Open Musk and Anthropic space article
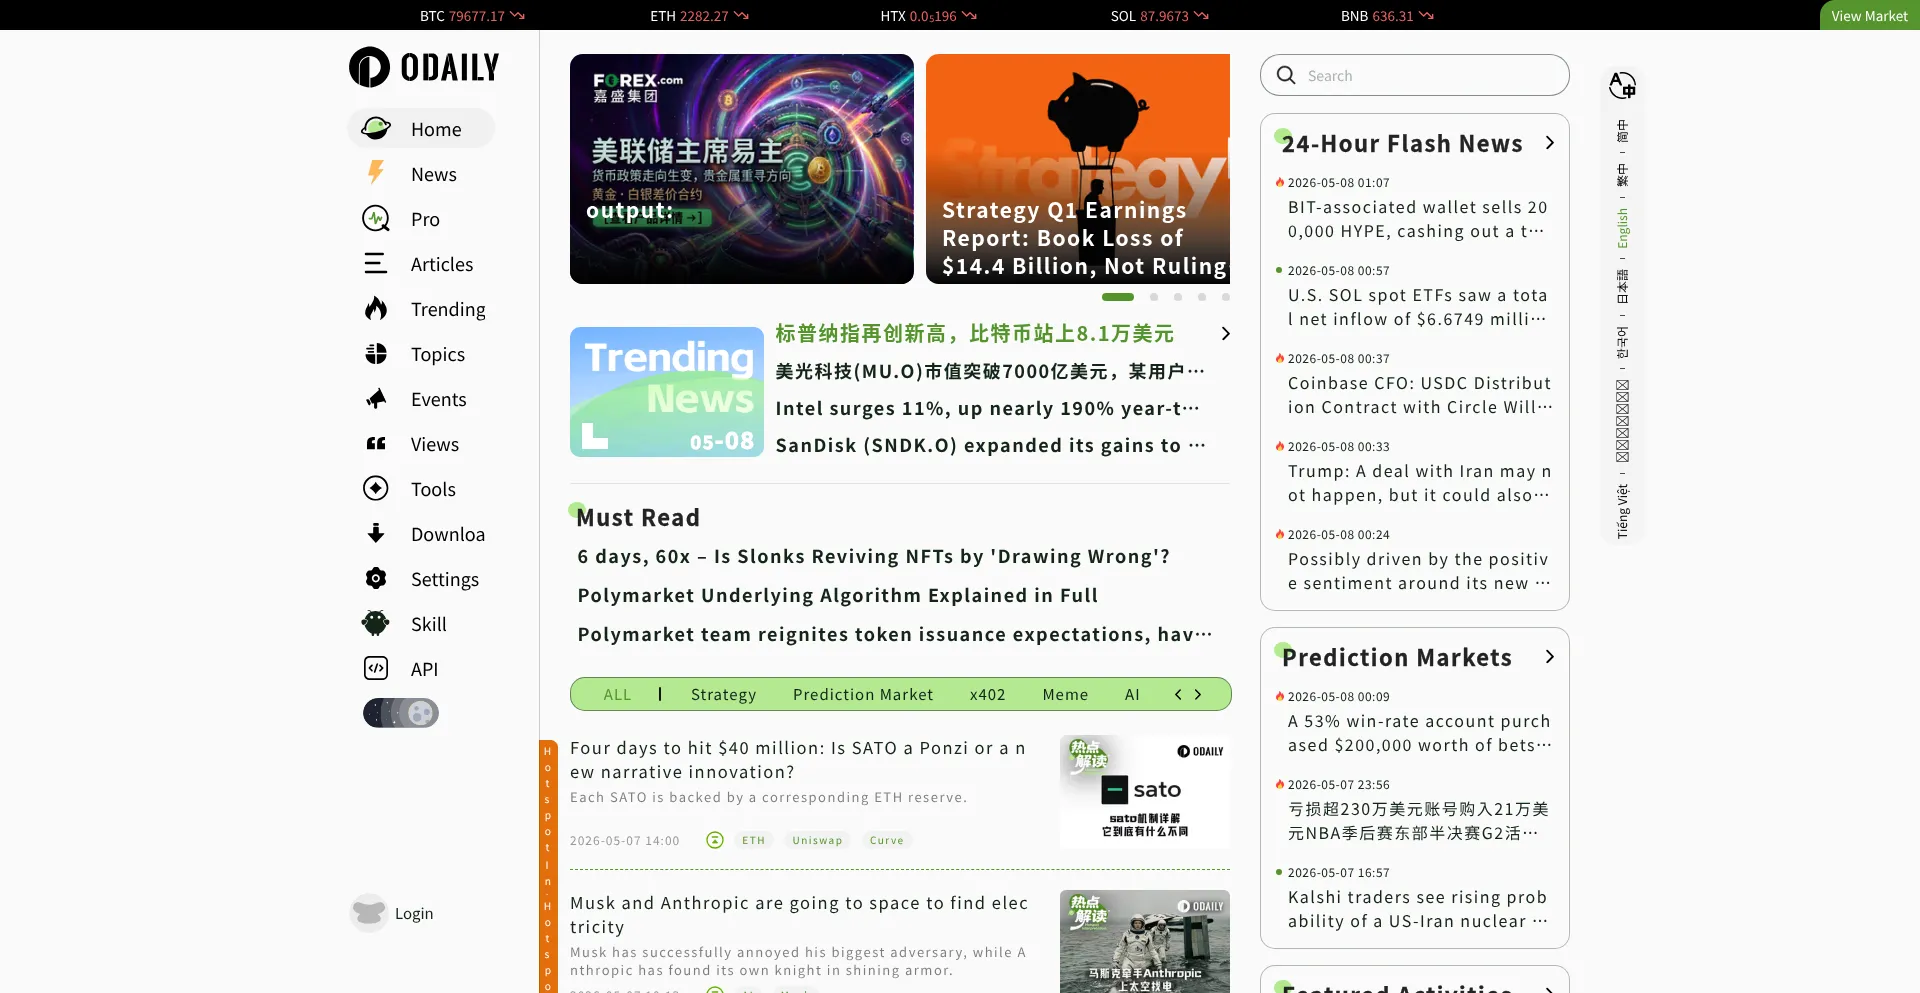1920x993 pixels. pyautogui.click(x=799, y=915)
